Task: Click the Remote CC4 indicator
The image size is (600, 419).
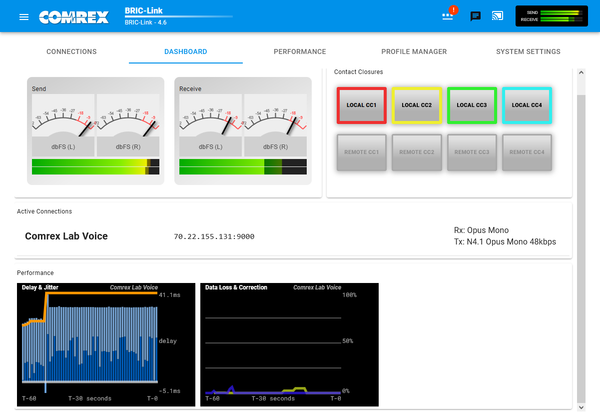Action: point(527,152)
